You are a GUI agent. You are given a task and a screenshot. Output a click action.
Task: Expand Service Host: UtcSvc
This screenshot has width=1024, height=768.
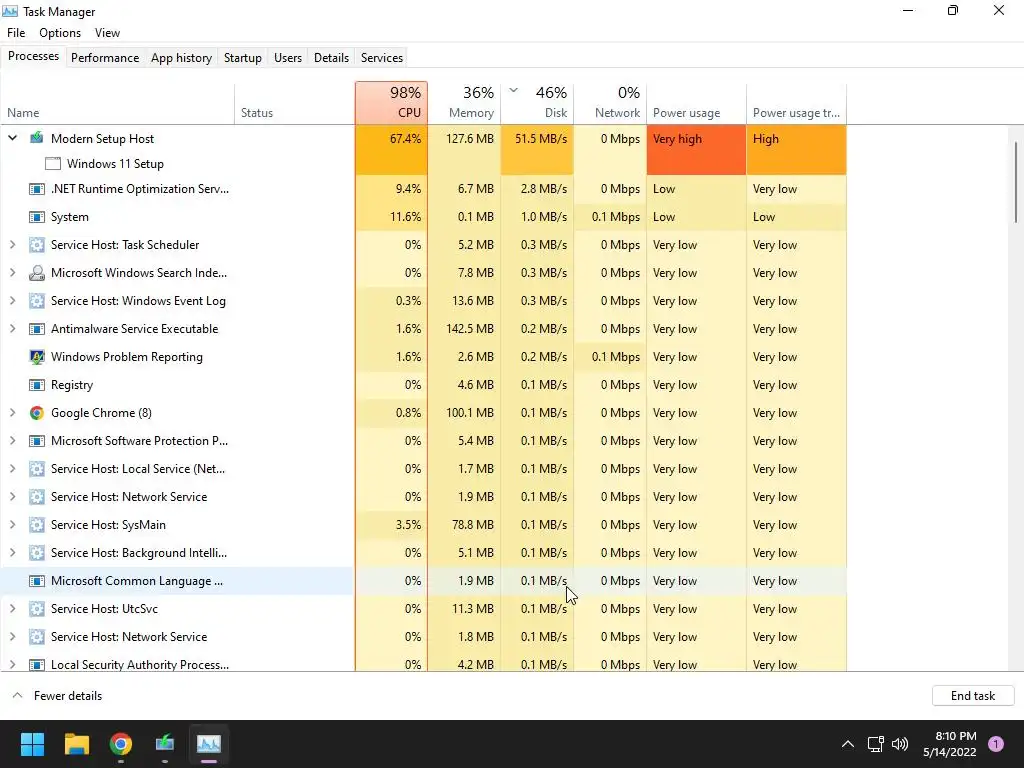(12, 609)
